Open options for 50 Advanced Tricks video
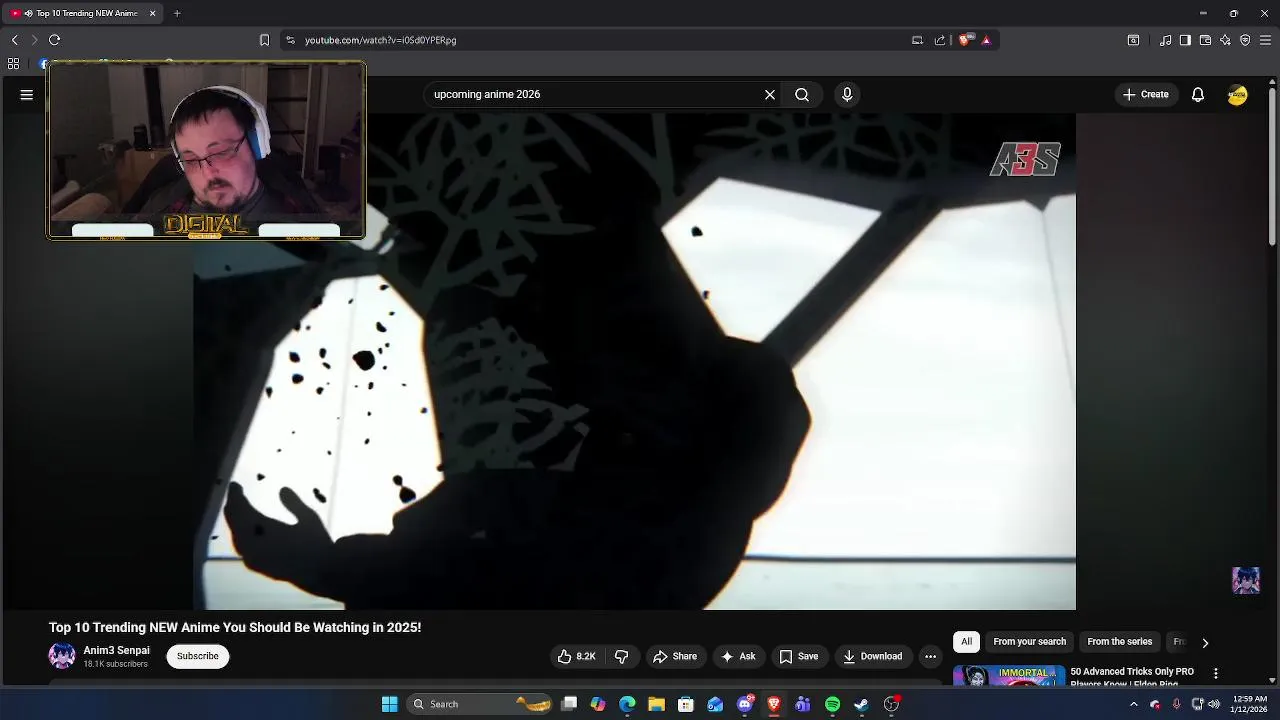This screenshot has height=720, width=1280. tap(1216, 674)
